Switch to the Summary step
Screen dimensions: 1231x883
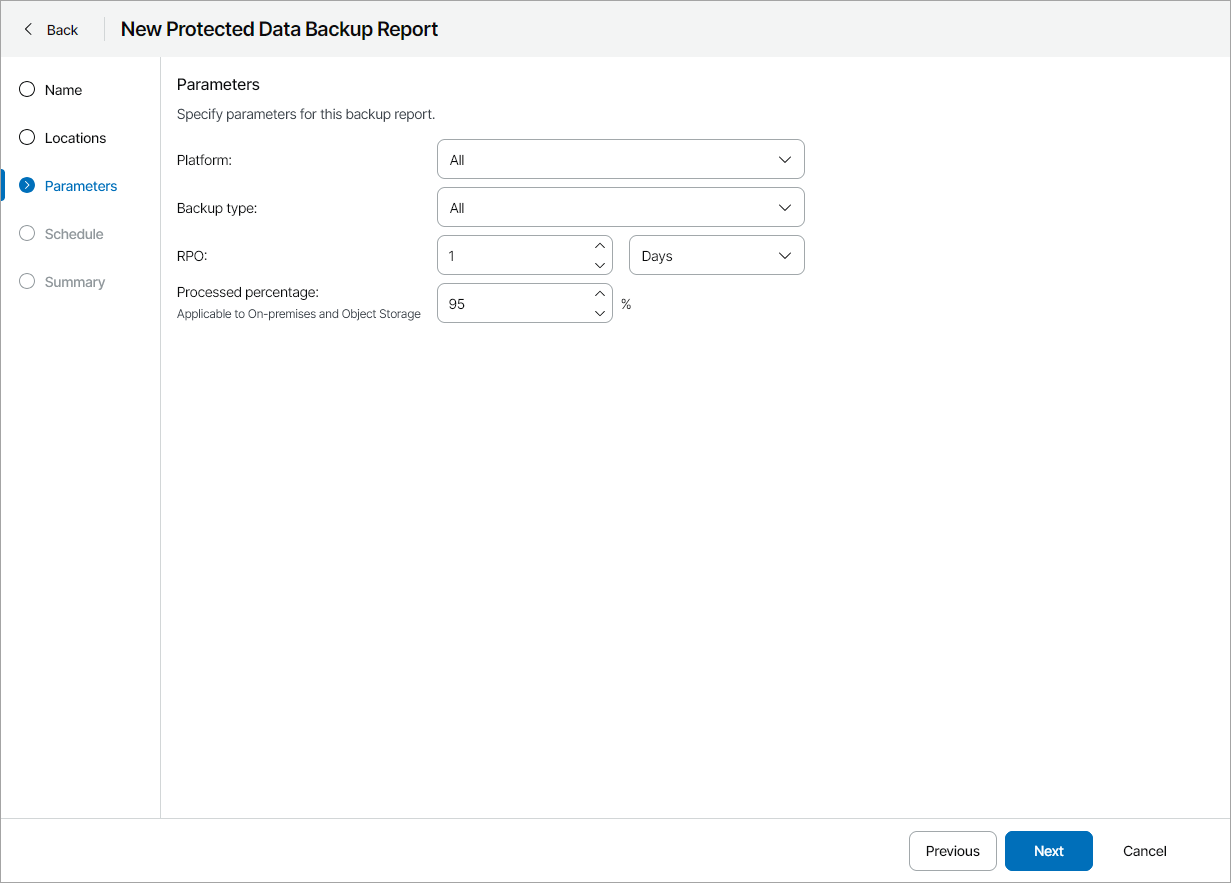[x=75, y=281]
